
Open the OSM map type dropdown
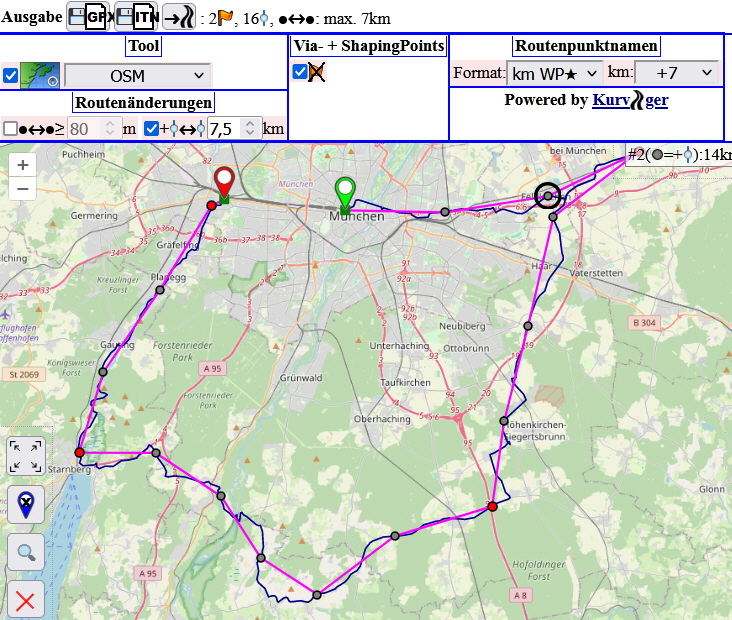[137, 76]
